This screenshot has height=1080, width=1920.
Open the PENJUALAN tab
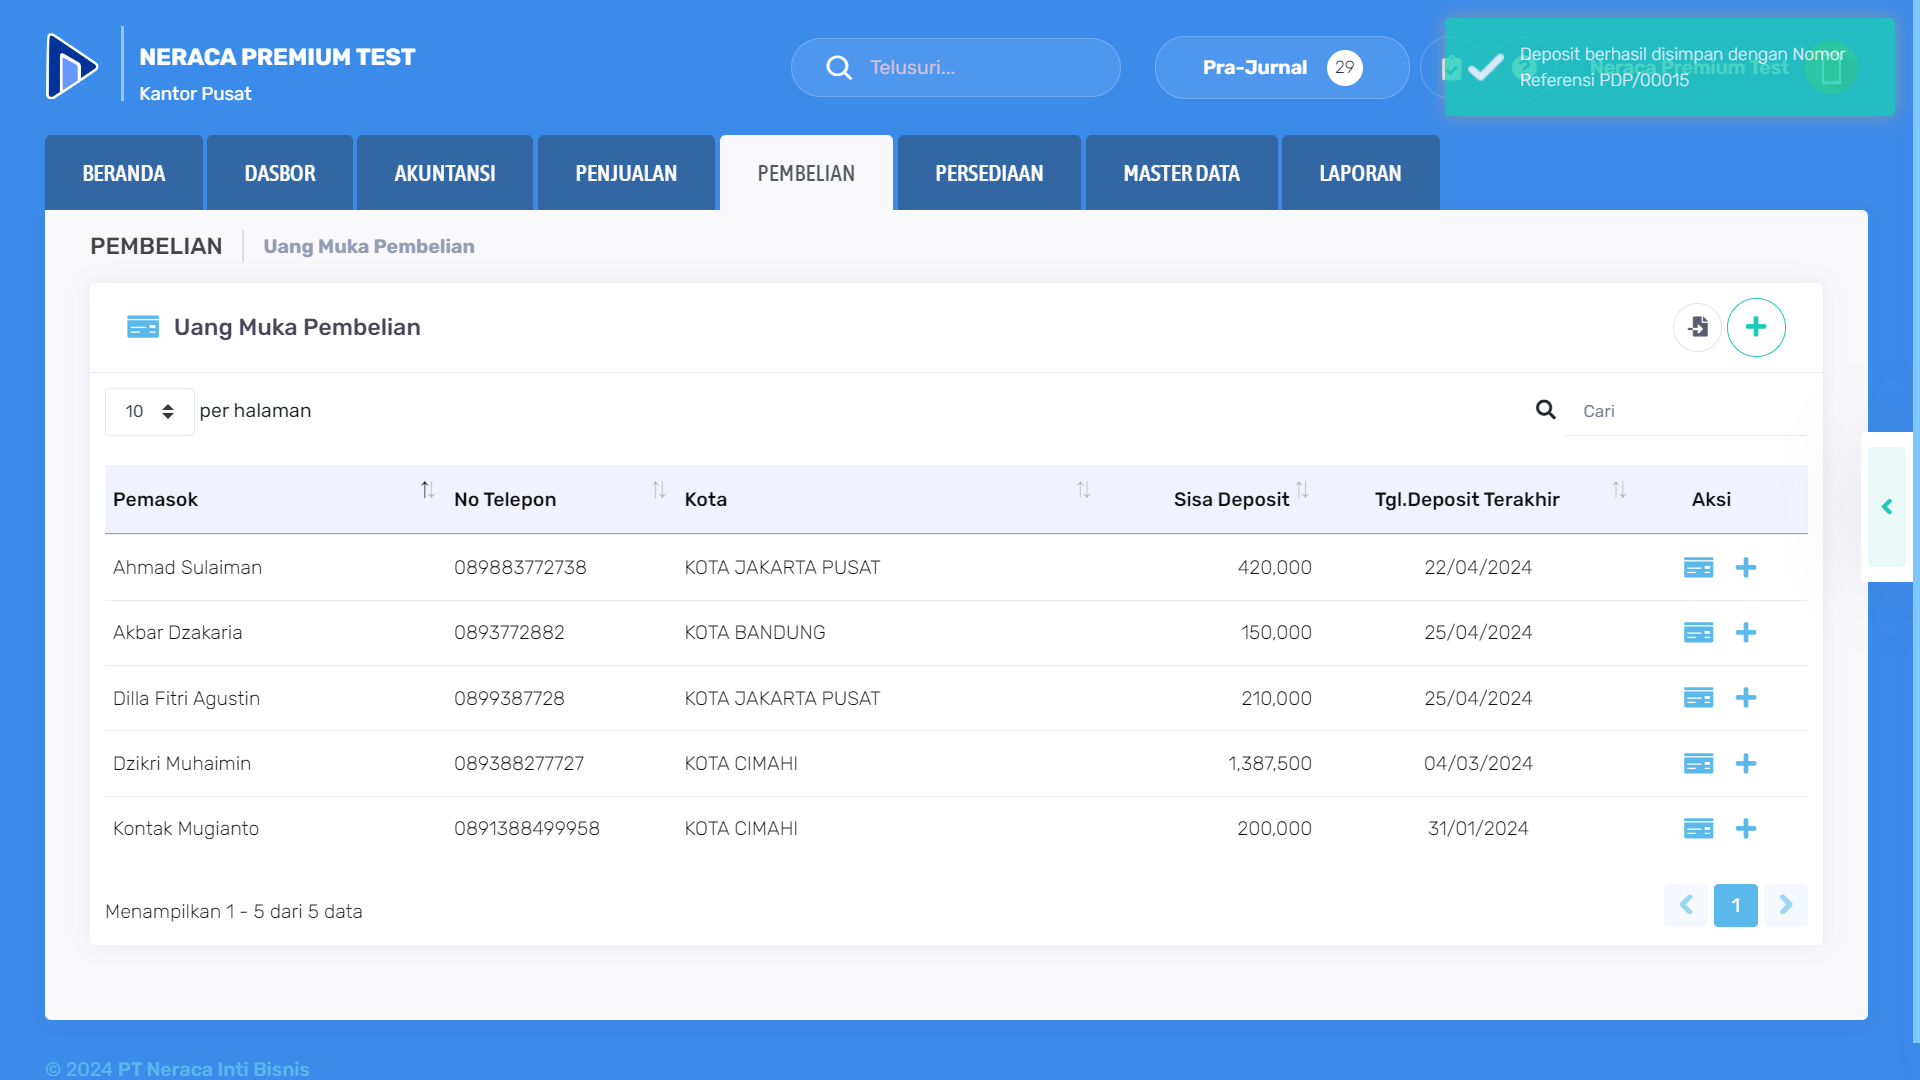[626, 174]
